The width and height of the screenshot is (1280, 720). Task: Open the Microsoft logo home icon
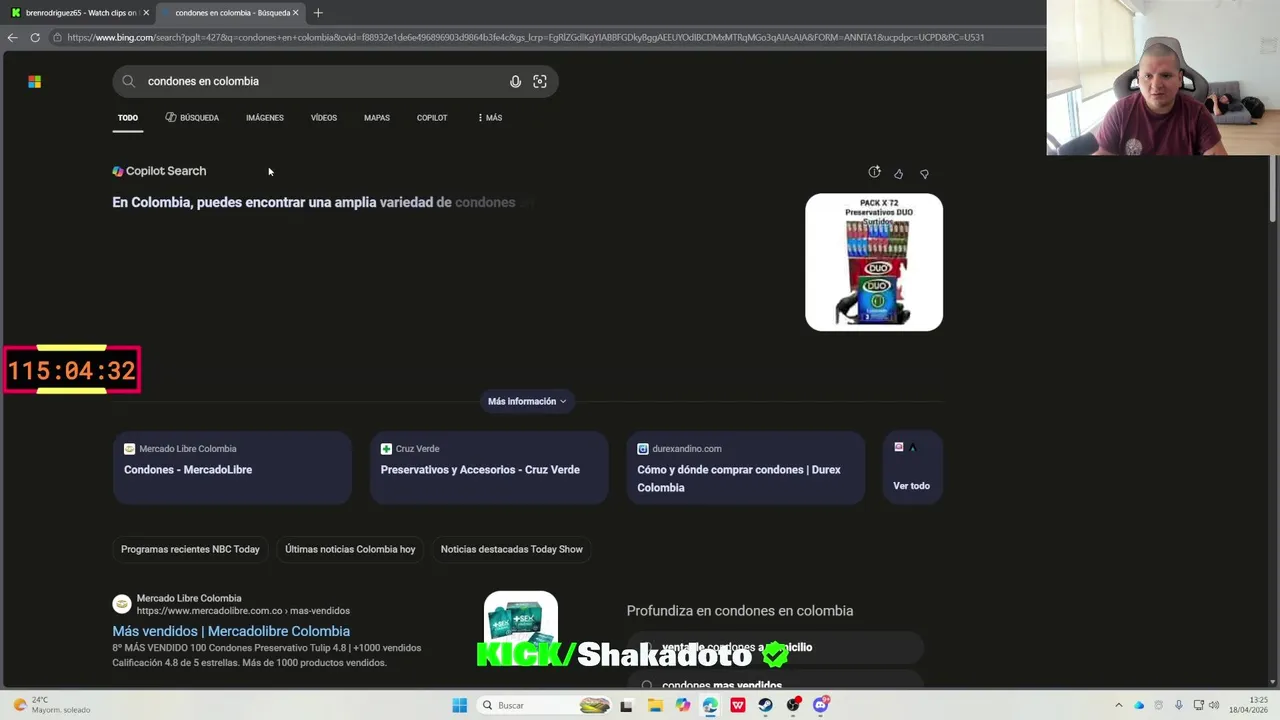35,82
